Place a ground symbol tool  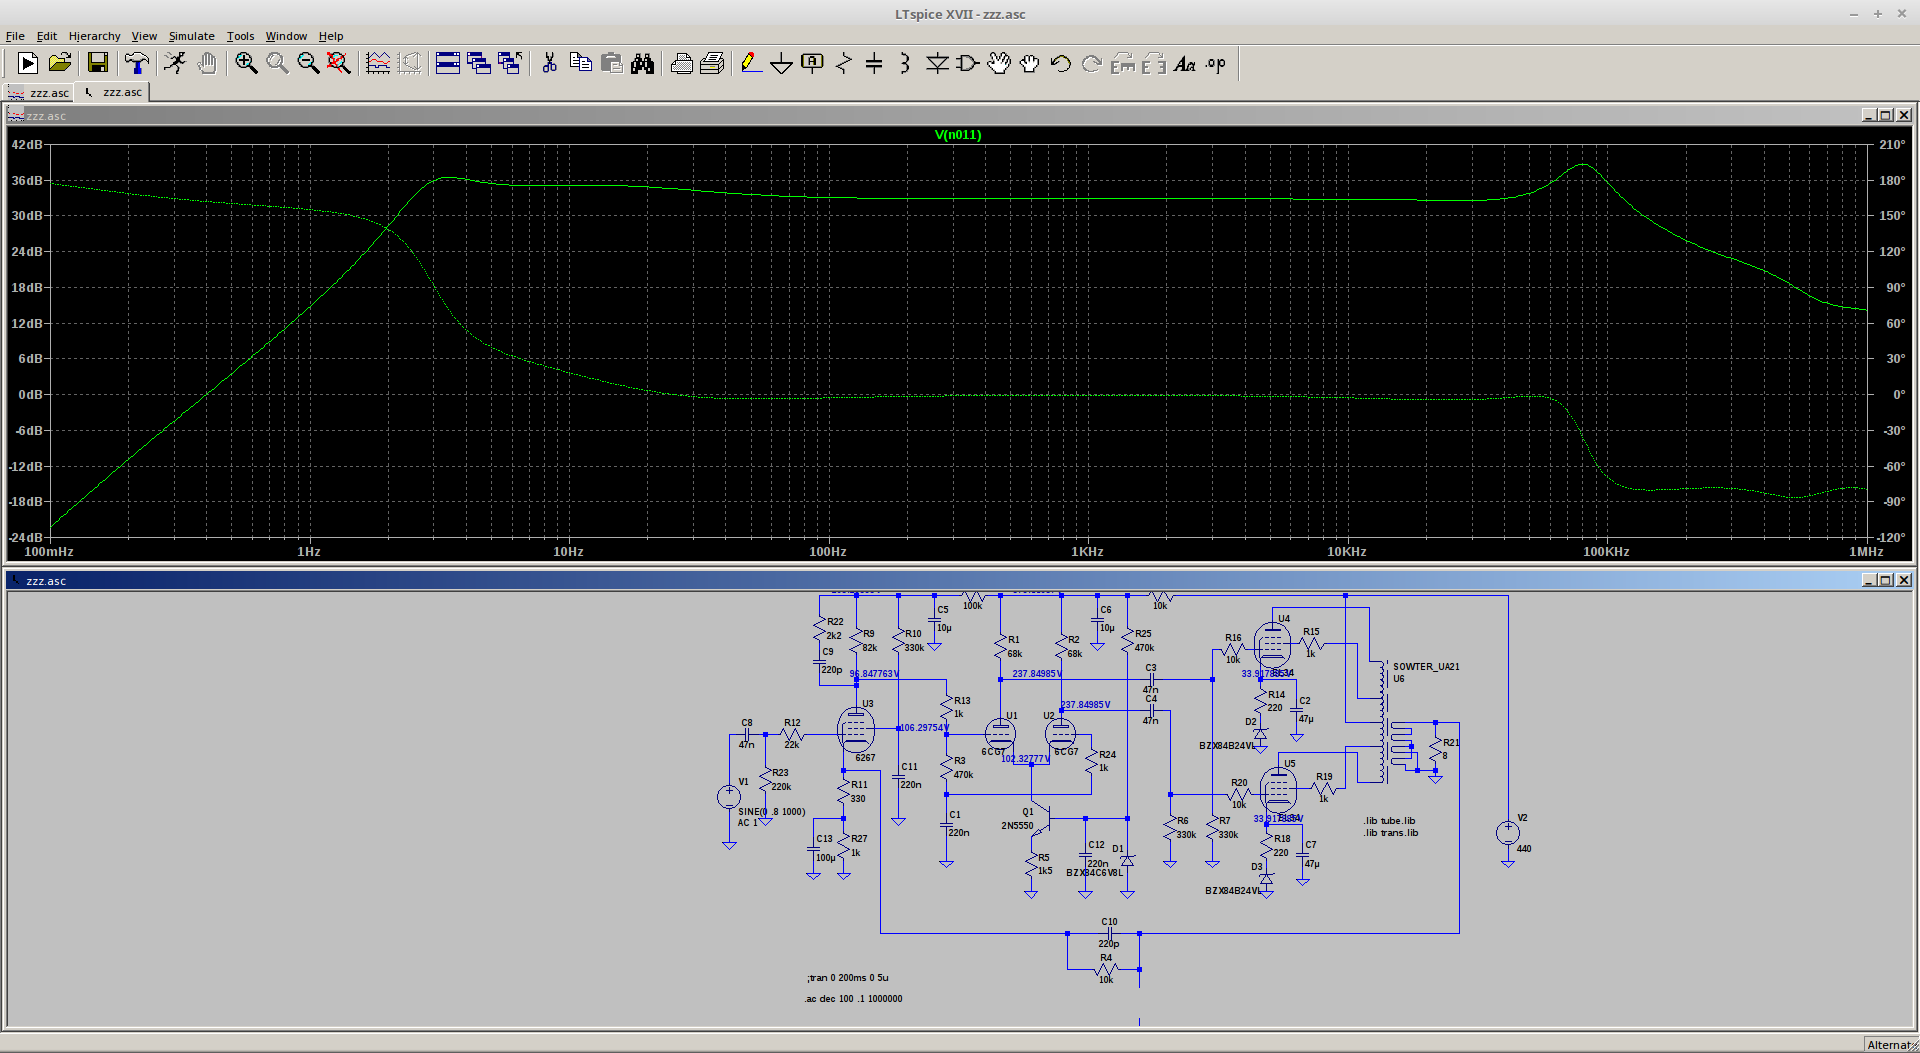(x=781, y=63)
